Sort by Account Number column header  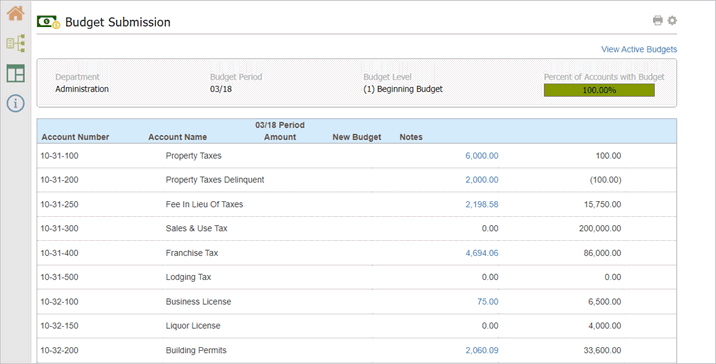[x=75, y=137]
